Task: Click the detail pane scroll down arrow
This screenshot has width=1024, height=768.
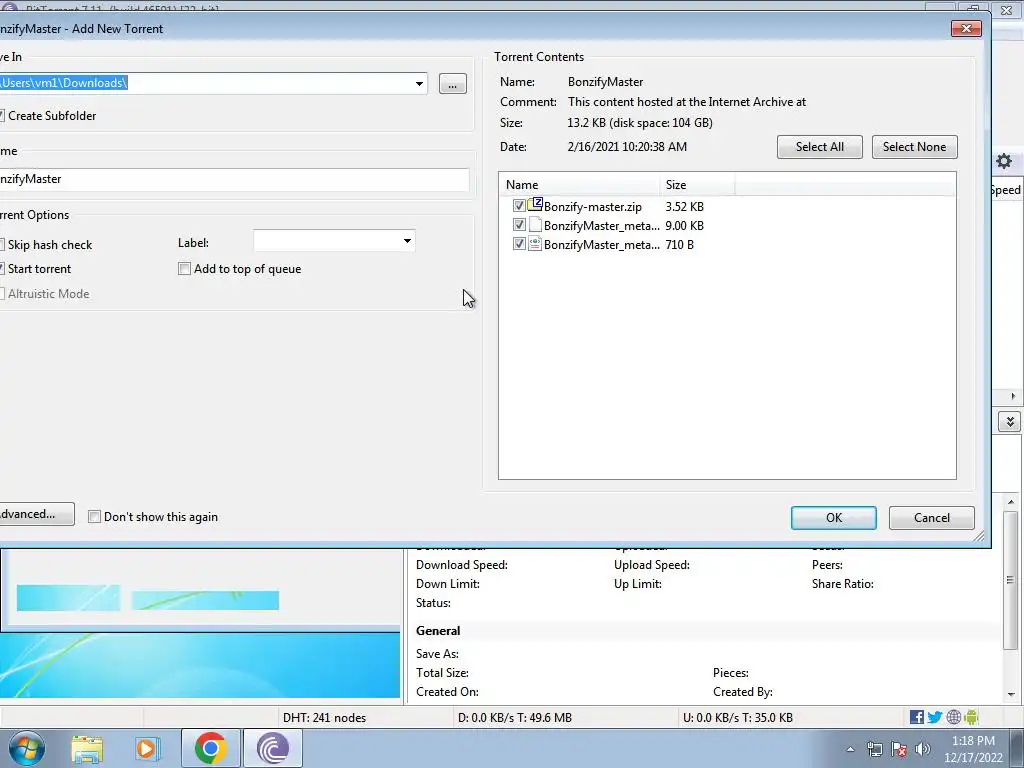Action: [1011, 695]
